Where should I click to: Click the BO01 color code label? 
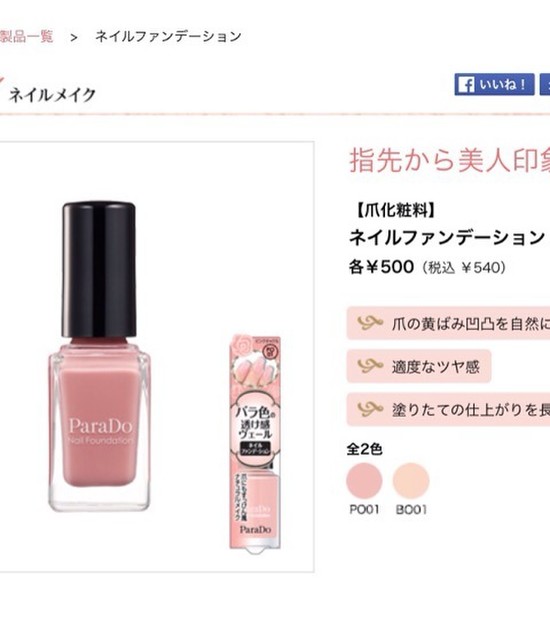click(411, 509)
